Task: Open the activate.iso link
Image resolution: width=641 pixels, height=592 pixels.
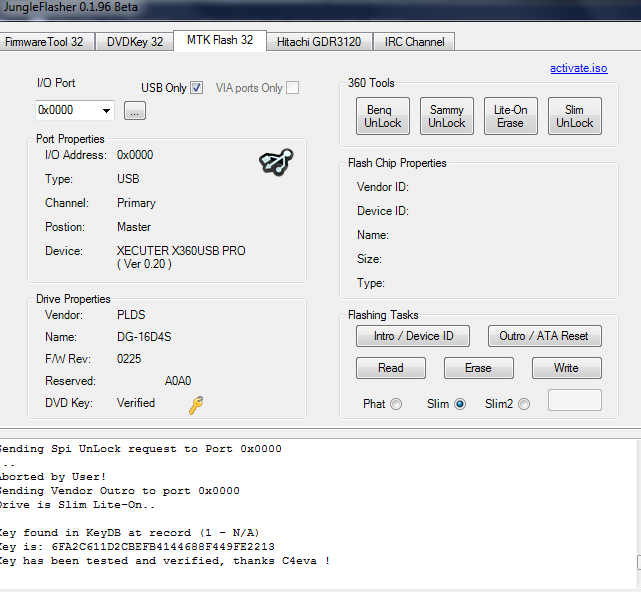Action: click(x=578, y=68)
